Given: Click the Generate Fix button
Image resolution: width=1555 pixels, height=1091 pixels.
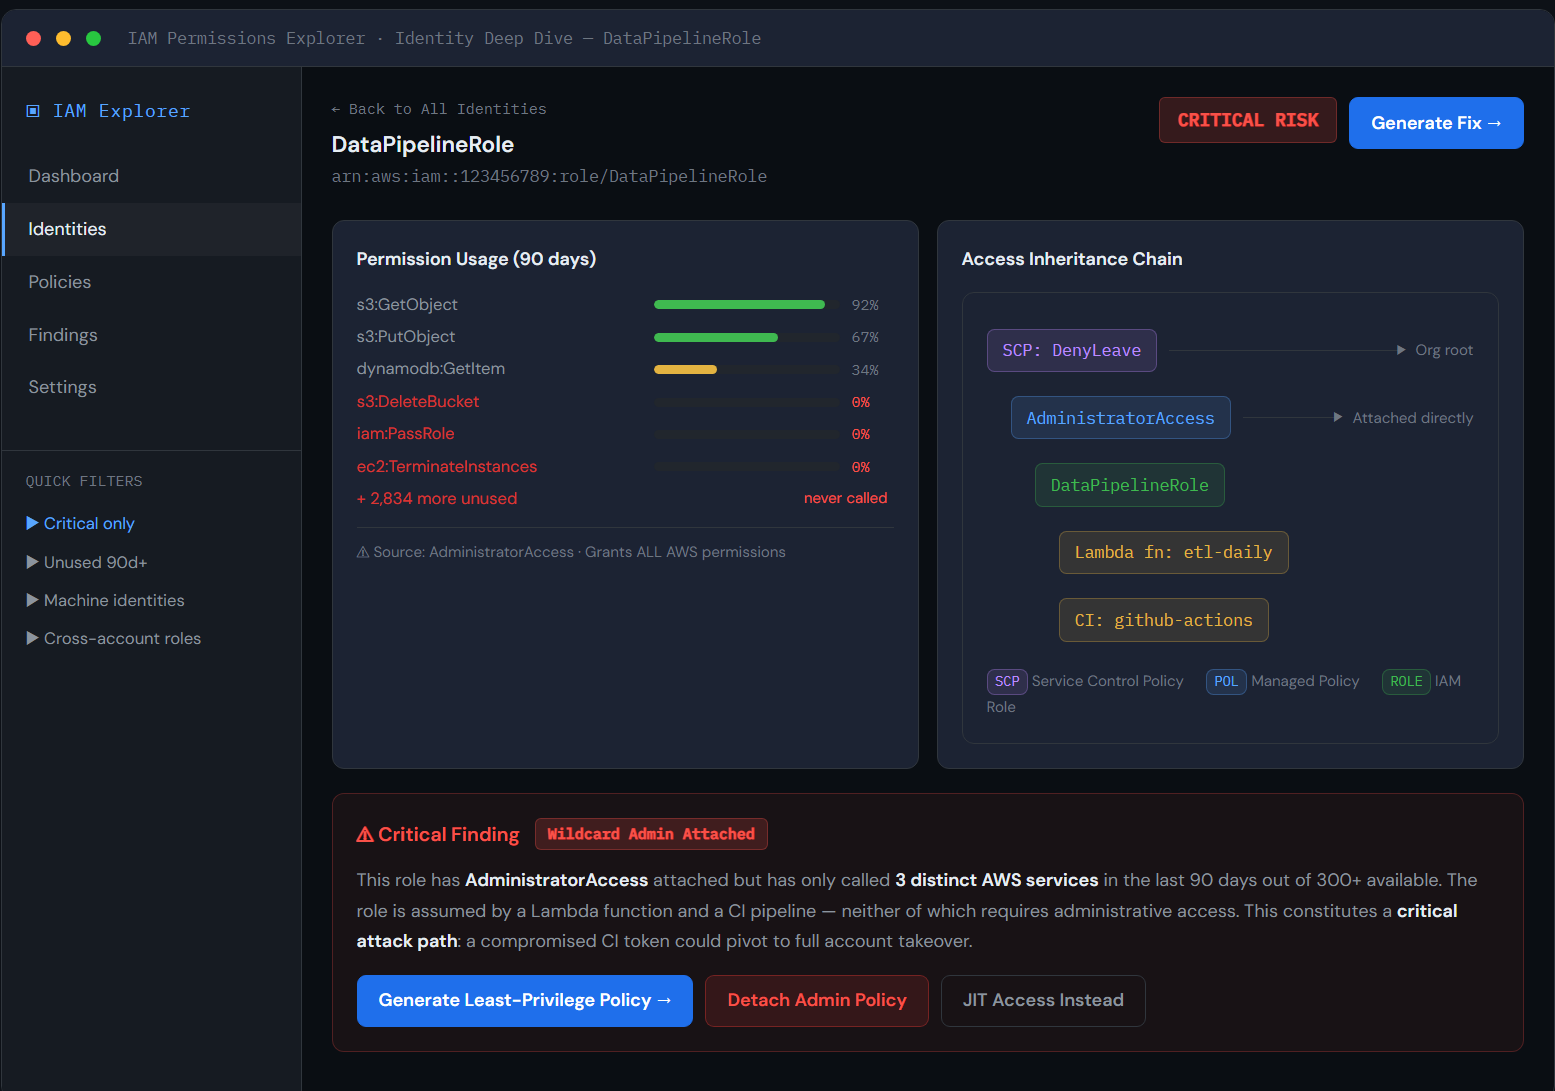Looking at the screenshot, I should [1436, 123].
